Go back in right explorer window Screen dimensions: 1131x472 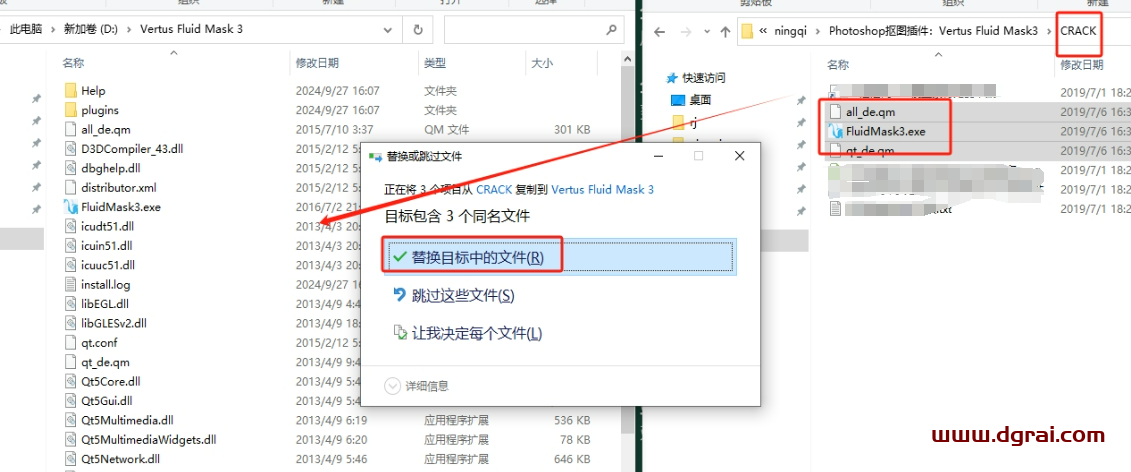[x=660, y=32]
